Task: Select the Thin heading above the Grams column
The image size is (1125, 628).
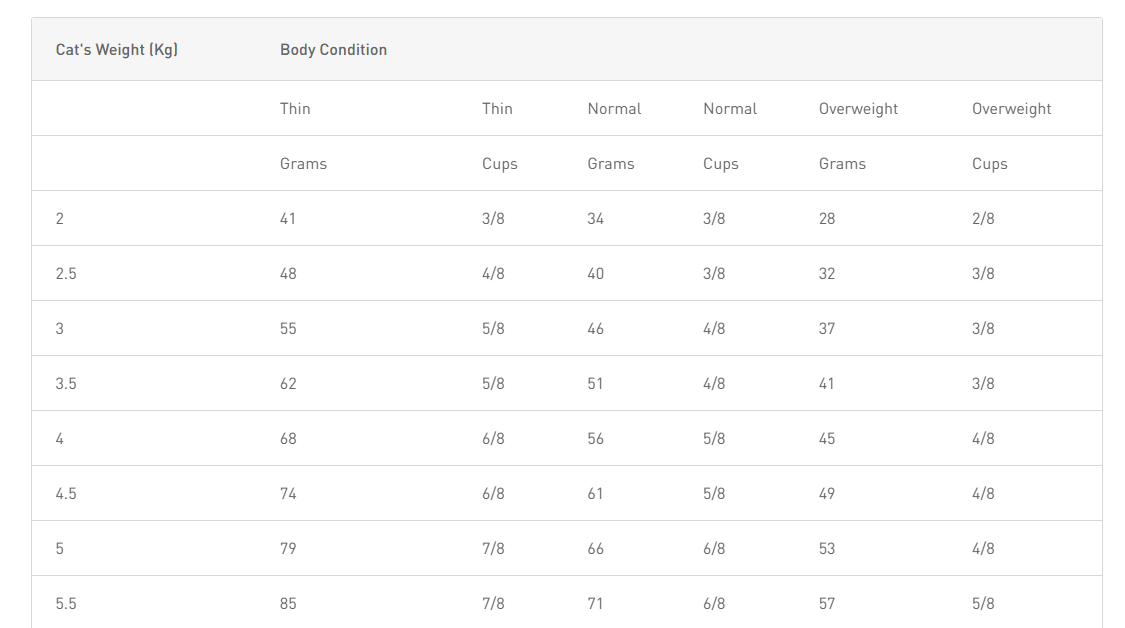Action: pos(295,109)
